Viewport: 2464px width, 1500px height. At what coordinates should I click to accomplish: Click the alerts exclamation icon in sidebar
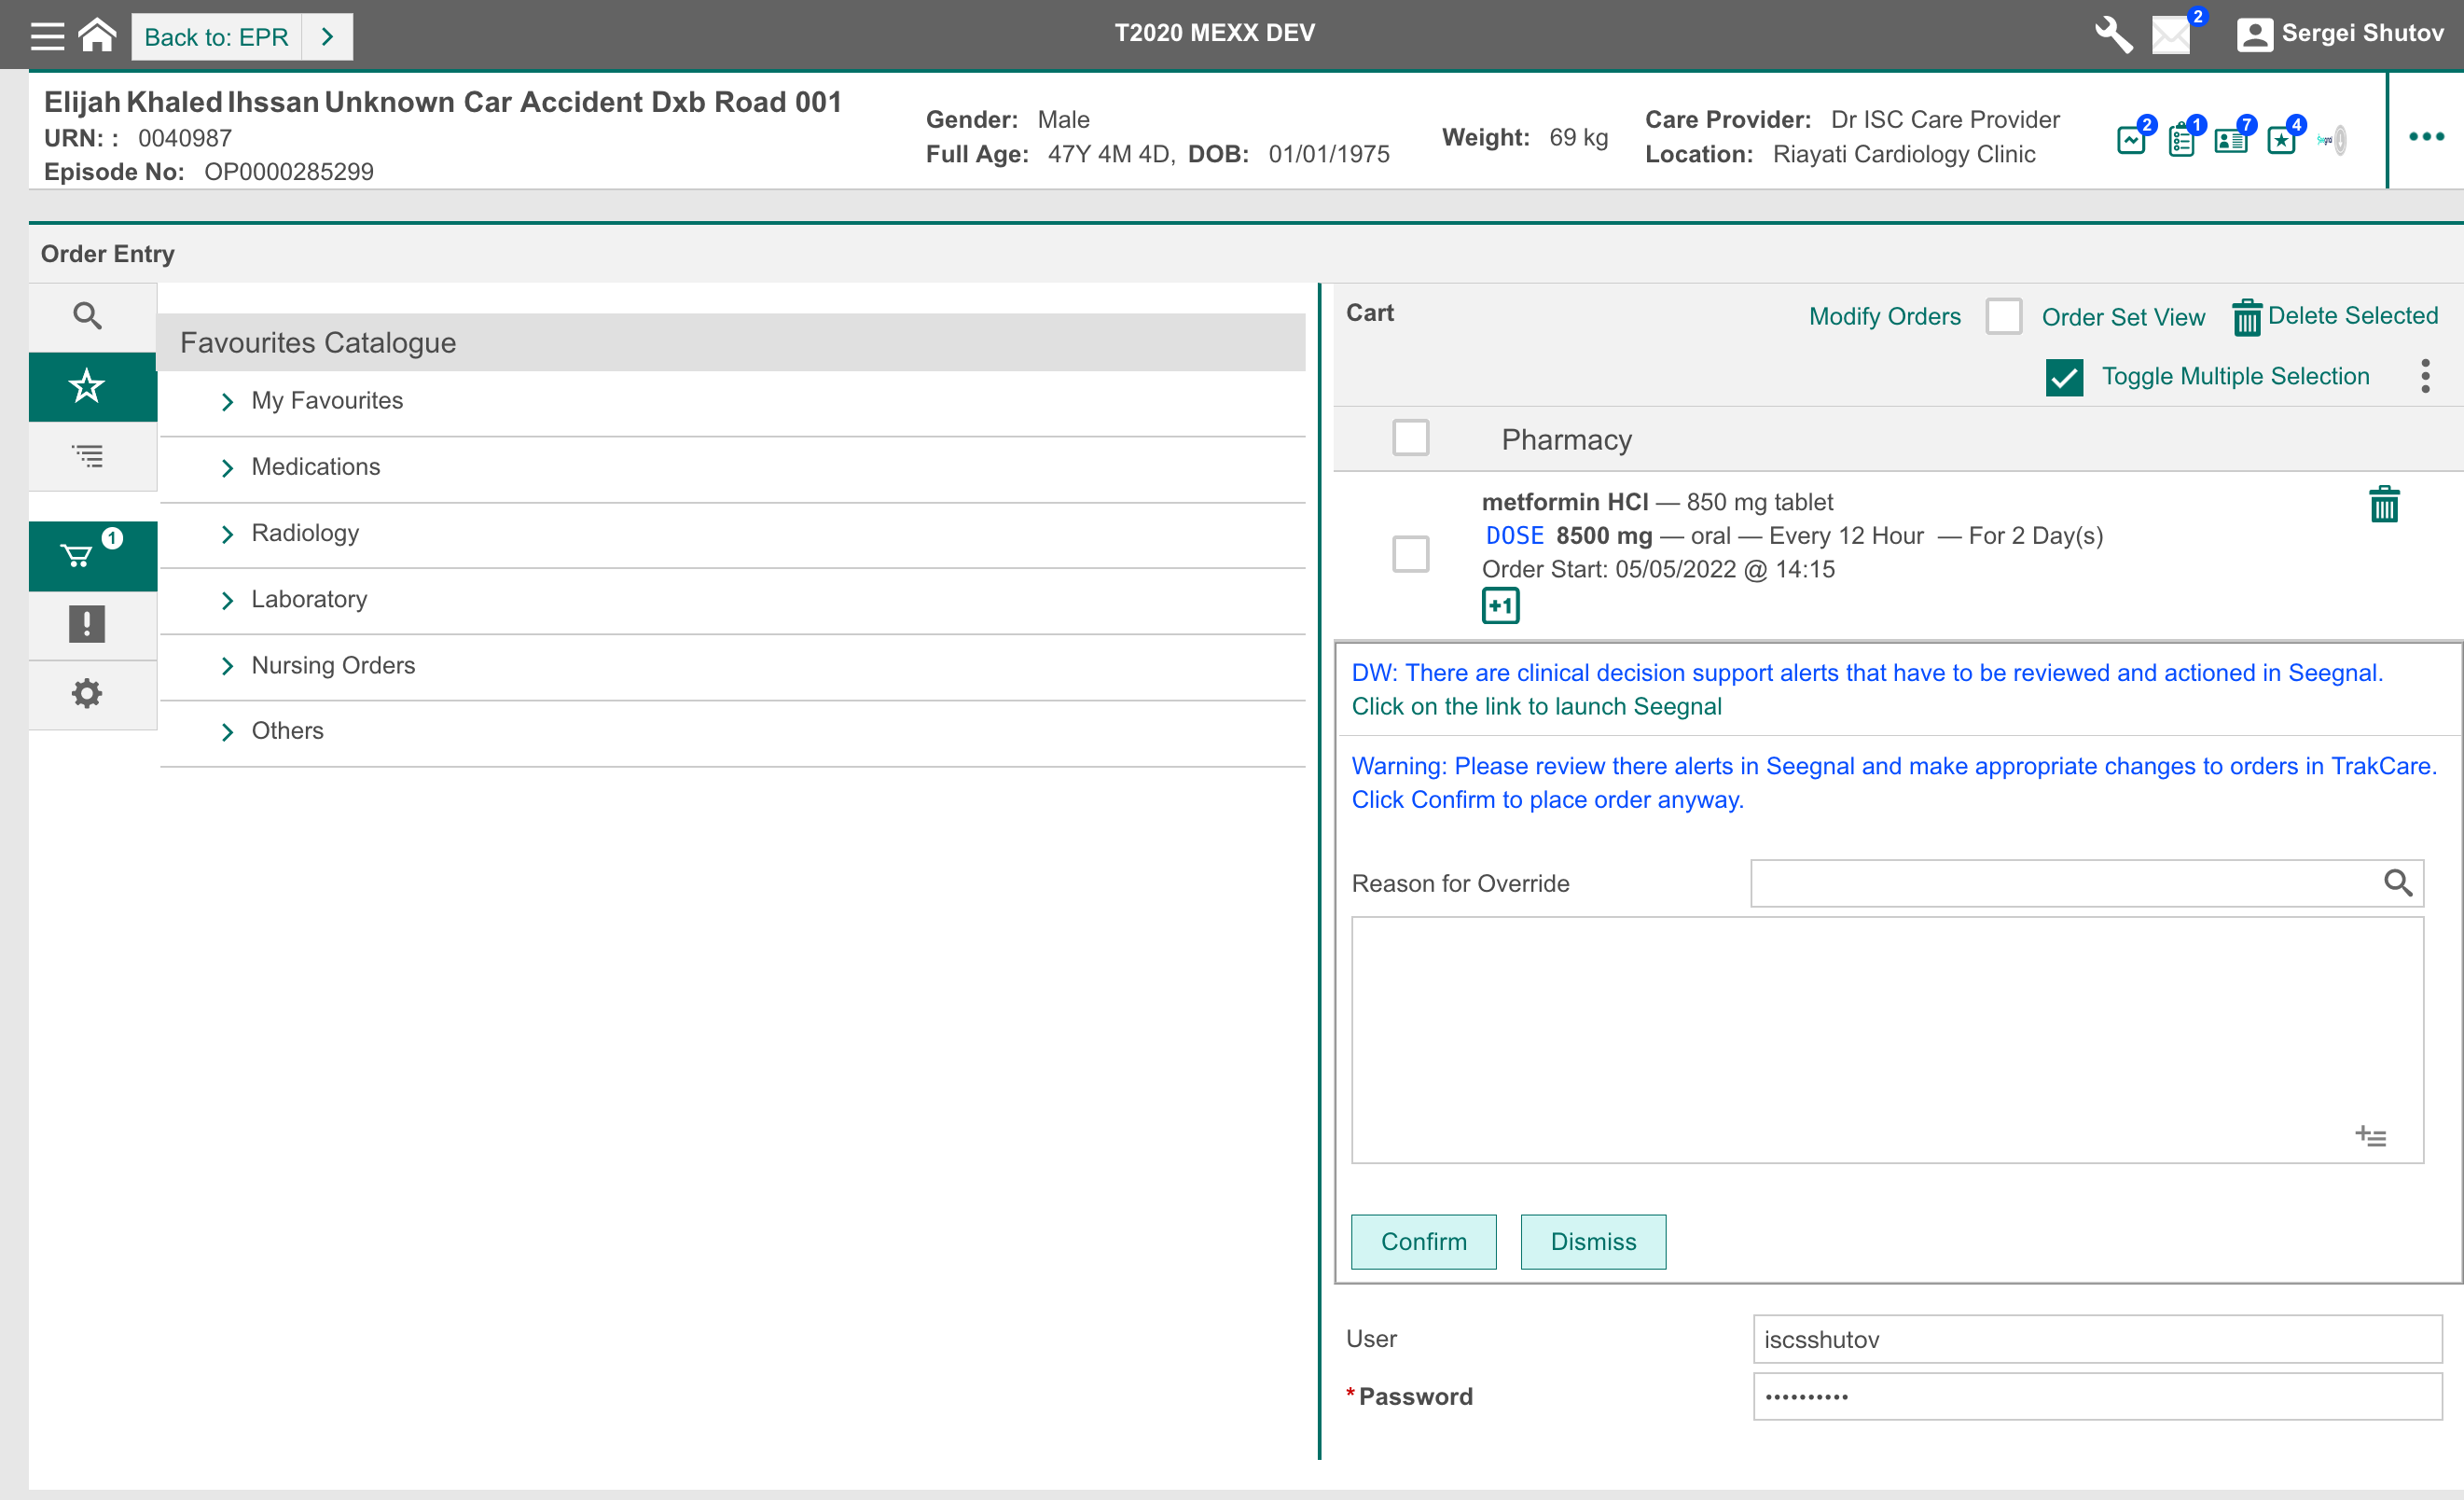(88, 625)
